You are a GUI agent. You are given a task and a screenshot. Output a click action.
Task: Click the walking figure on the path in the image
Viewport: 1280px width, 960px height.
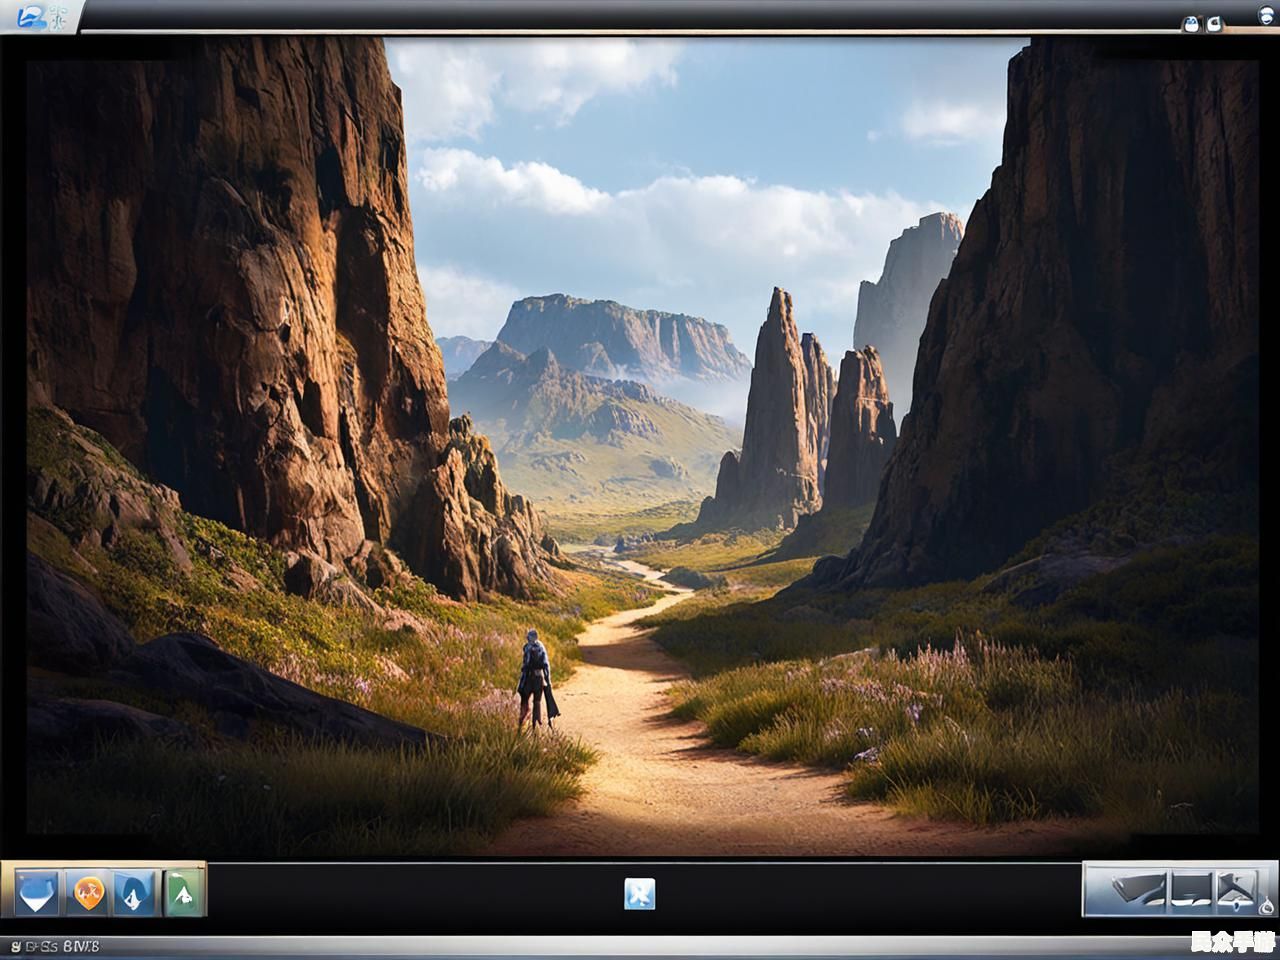pyautogui.click(x=536, y=680)
